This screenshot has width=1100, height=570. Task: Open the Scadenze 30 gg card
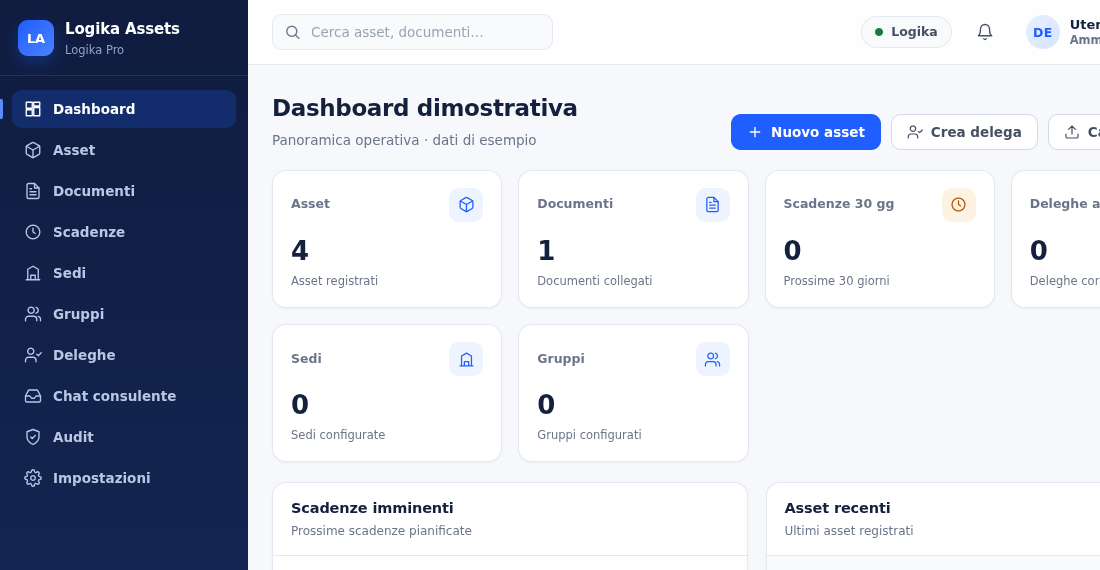[880, 239]
